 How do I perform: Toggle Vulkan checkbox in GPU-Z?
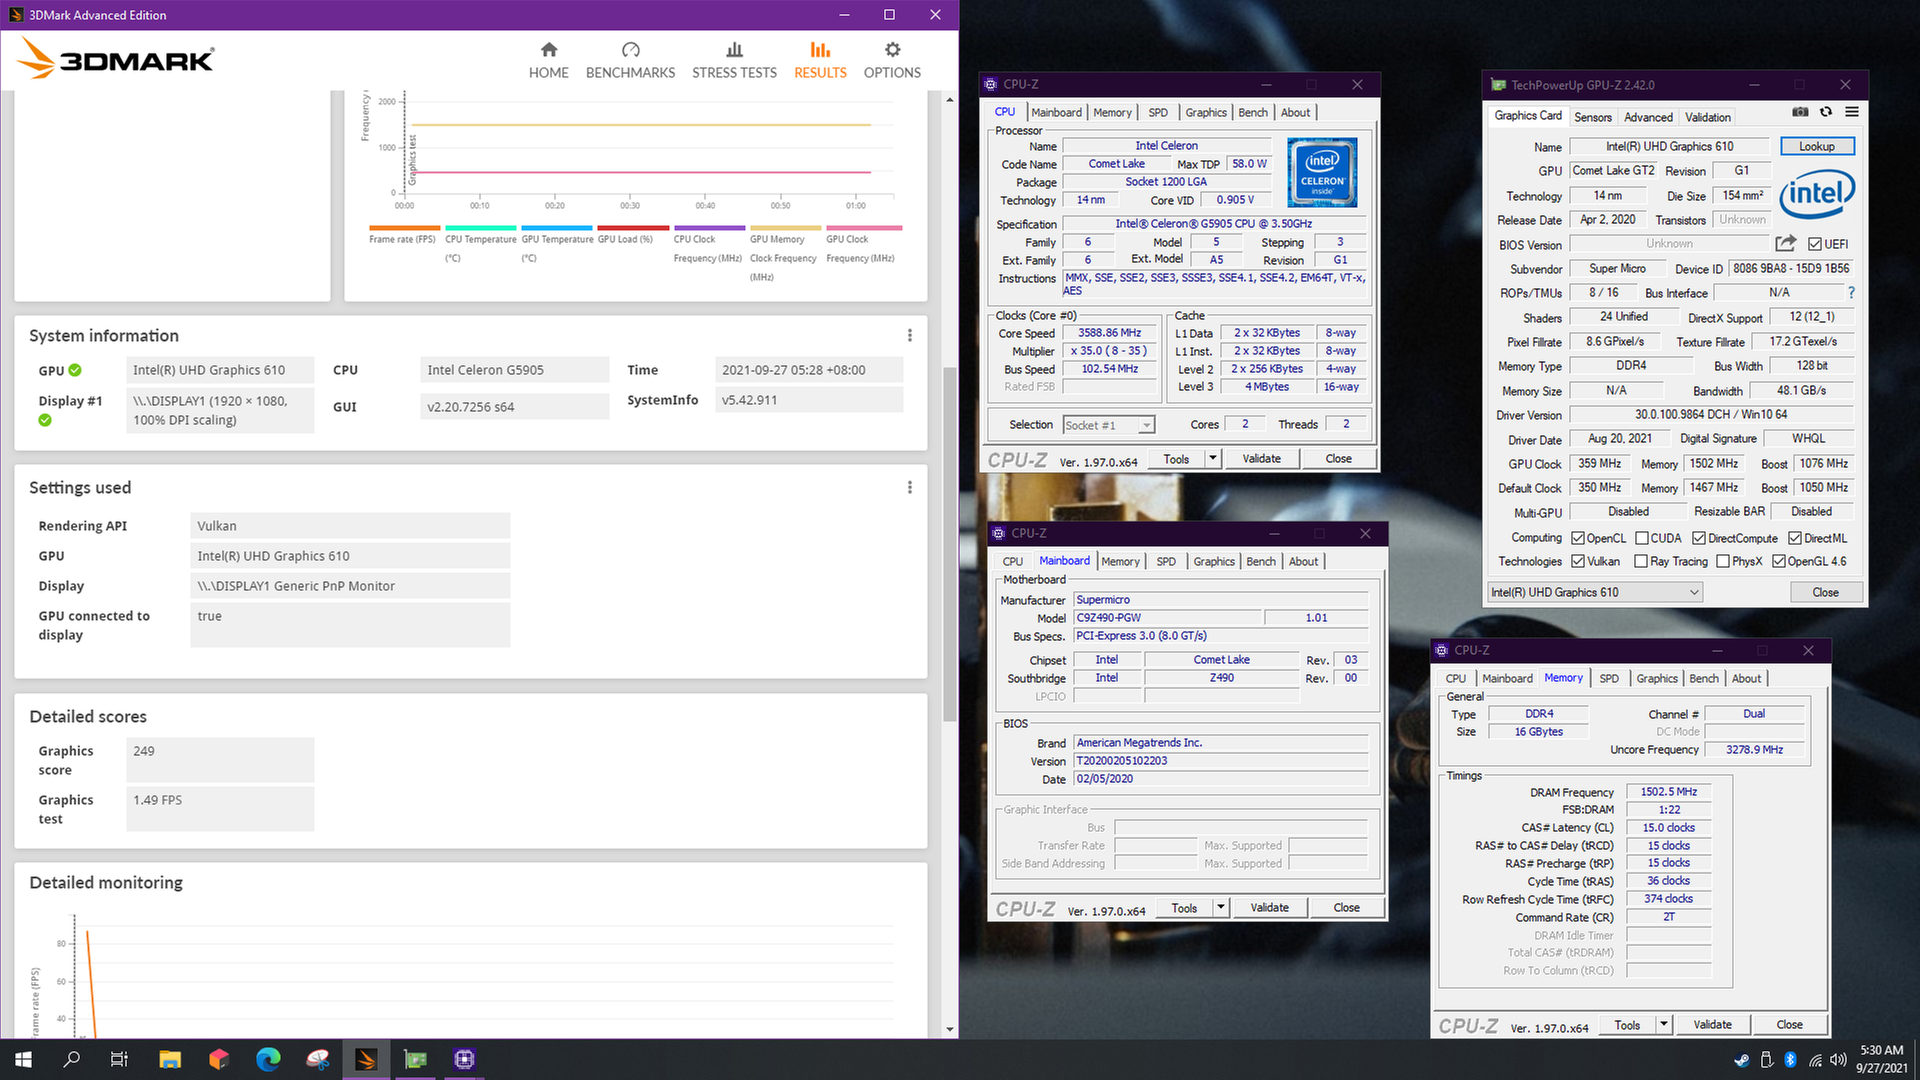pos(1578,561)
